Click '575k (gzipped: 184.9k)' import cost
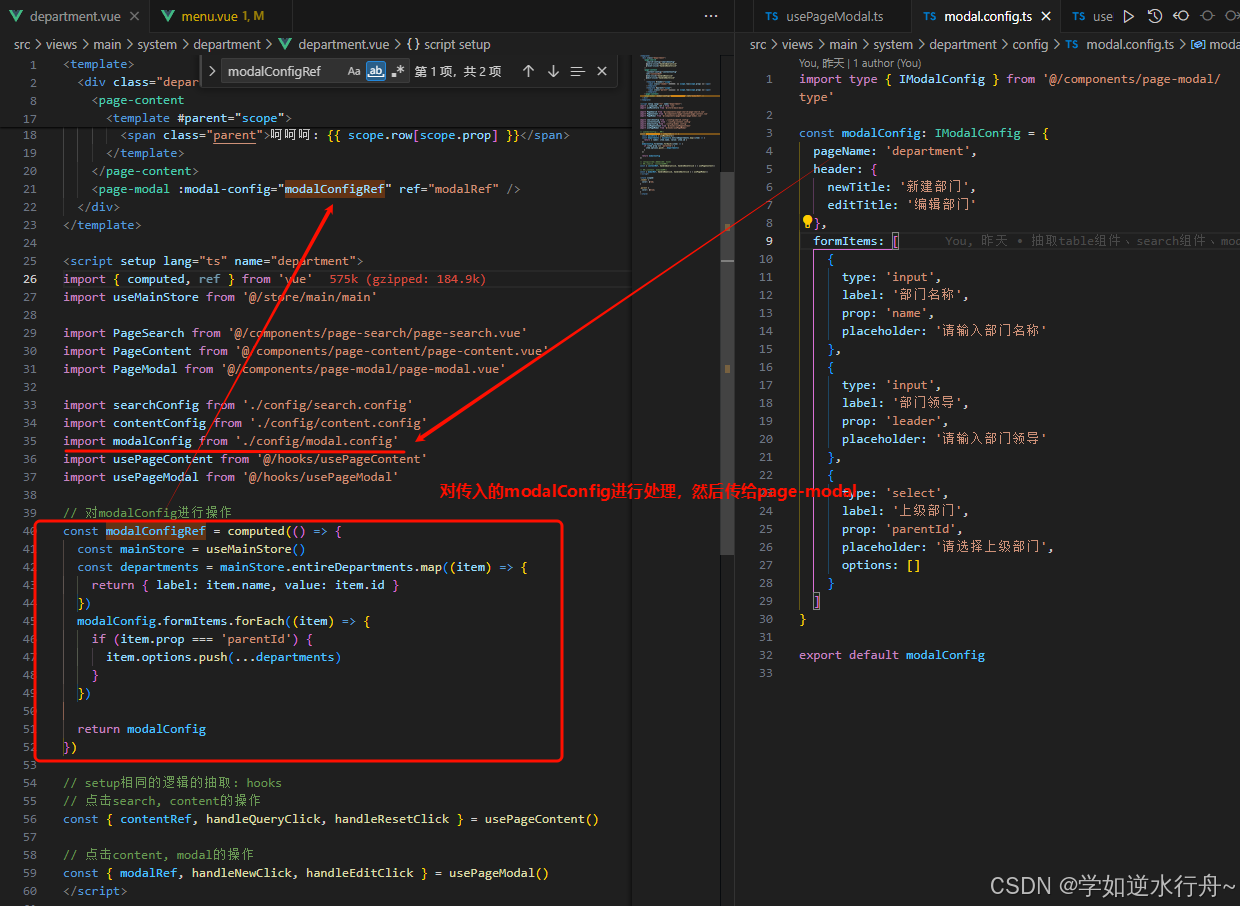The image size is (1240, 906). [407, 279]
